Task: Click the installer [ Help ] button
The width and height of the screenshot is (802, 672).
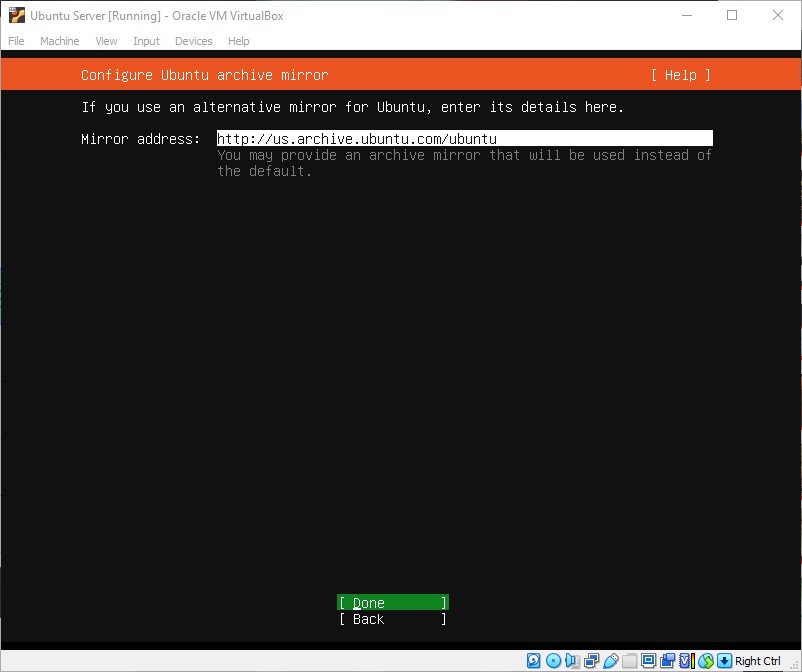Action: (681, 75)
